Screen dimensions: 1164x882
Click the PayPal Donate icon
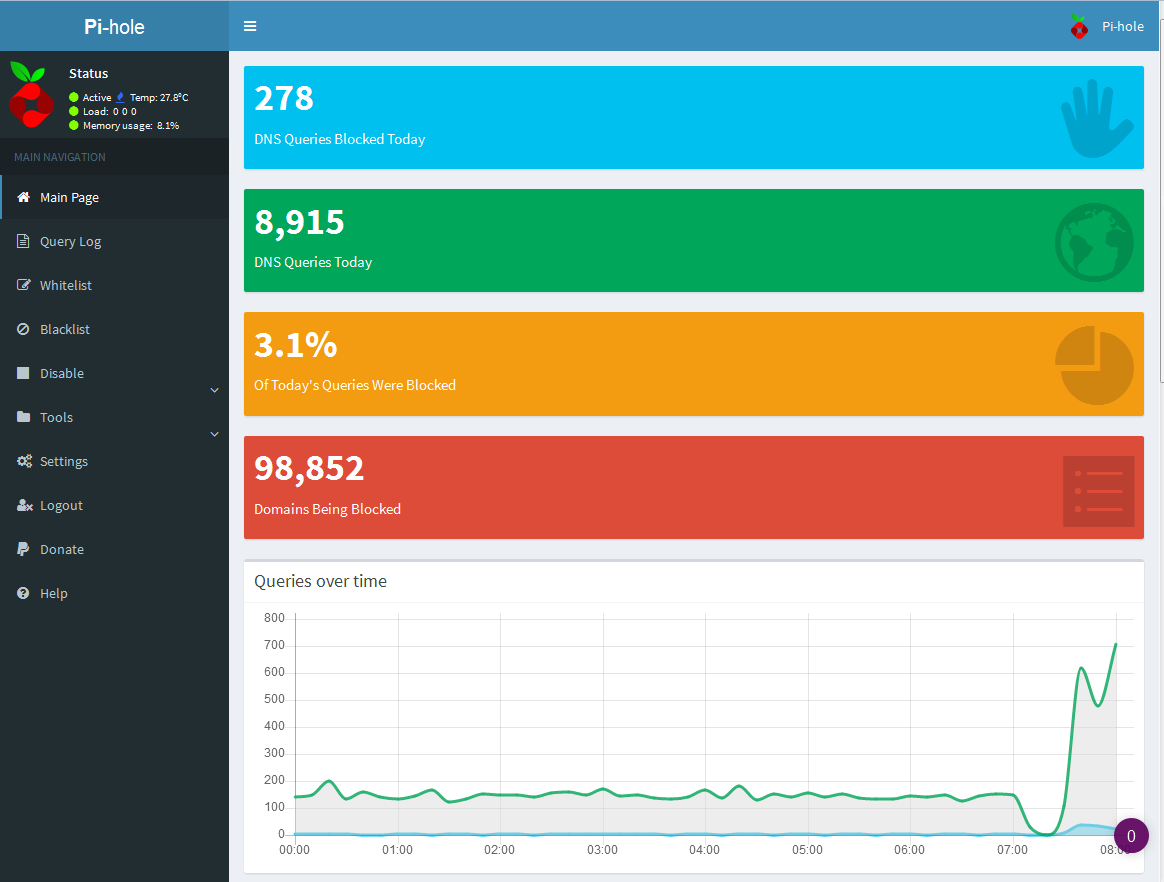tap(24, 549)
